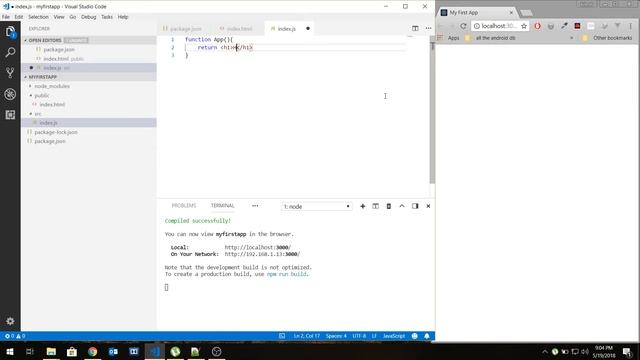Image resolution: width=640 pixels, height=360 pixels.
Task: Open Outlook from the taskbar
Action: click(x=113, y=351)
